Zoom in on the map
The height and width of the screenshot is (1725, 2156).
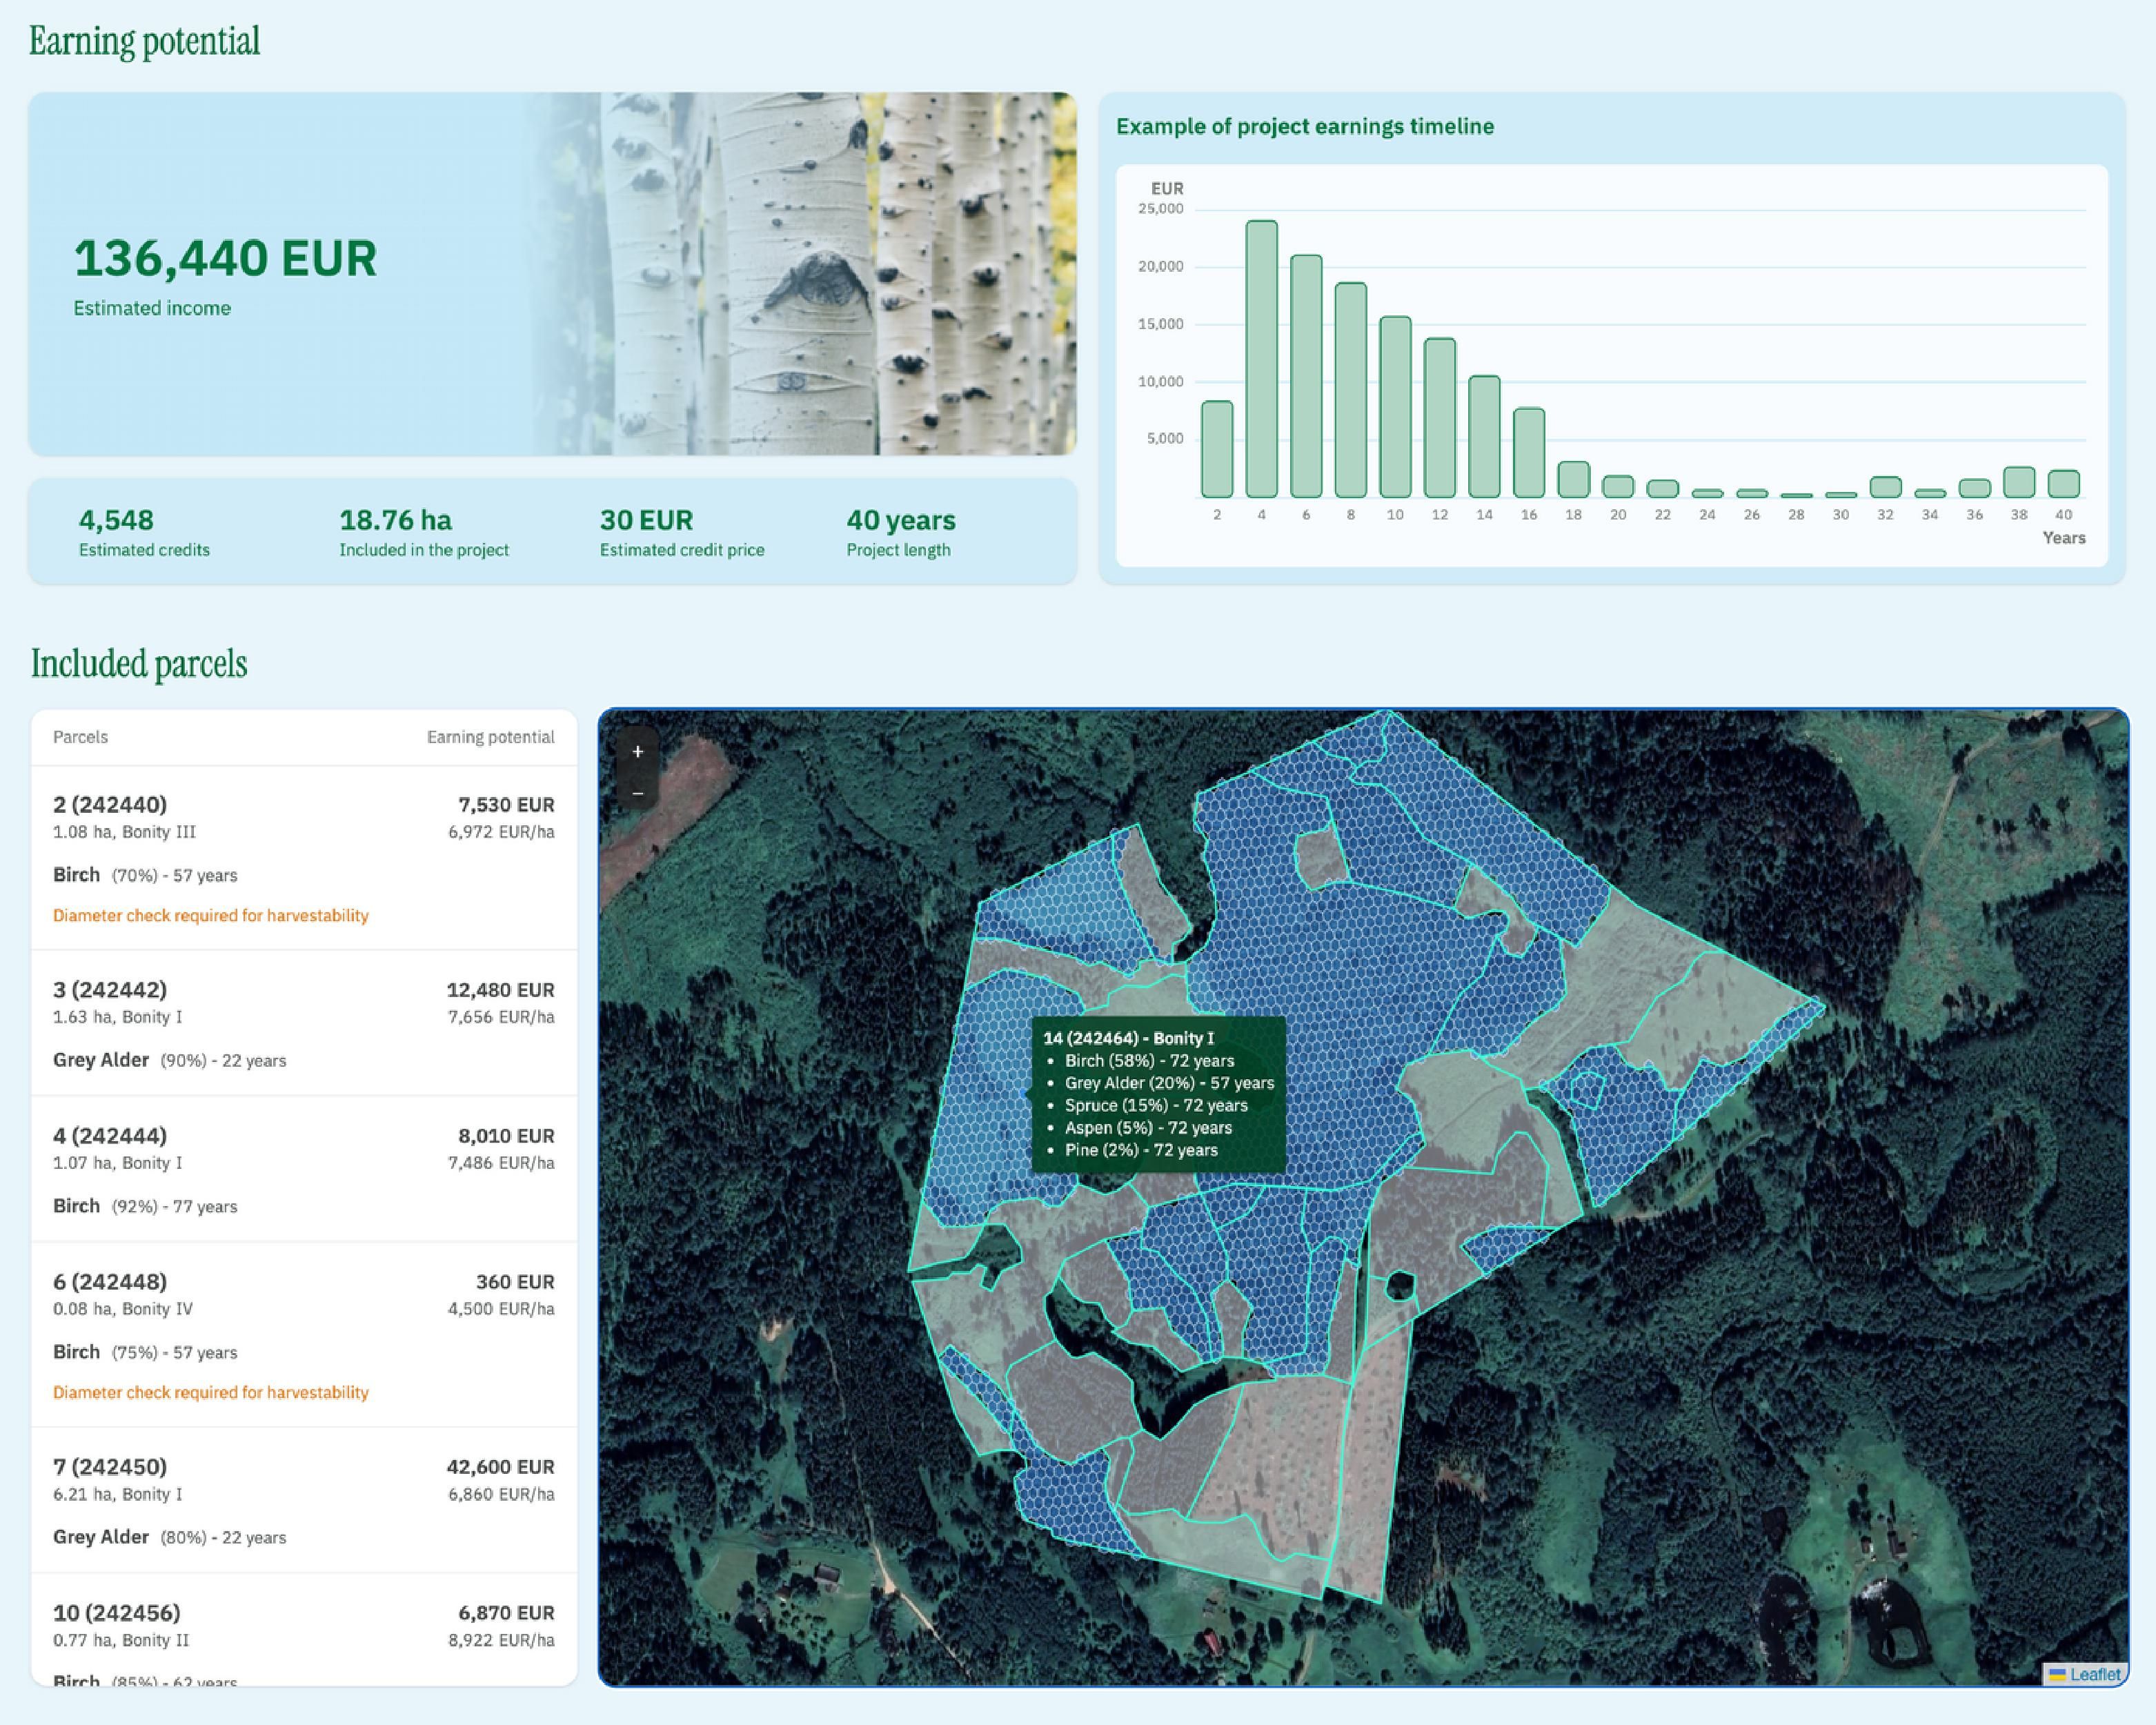click(637, 752)
